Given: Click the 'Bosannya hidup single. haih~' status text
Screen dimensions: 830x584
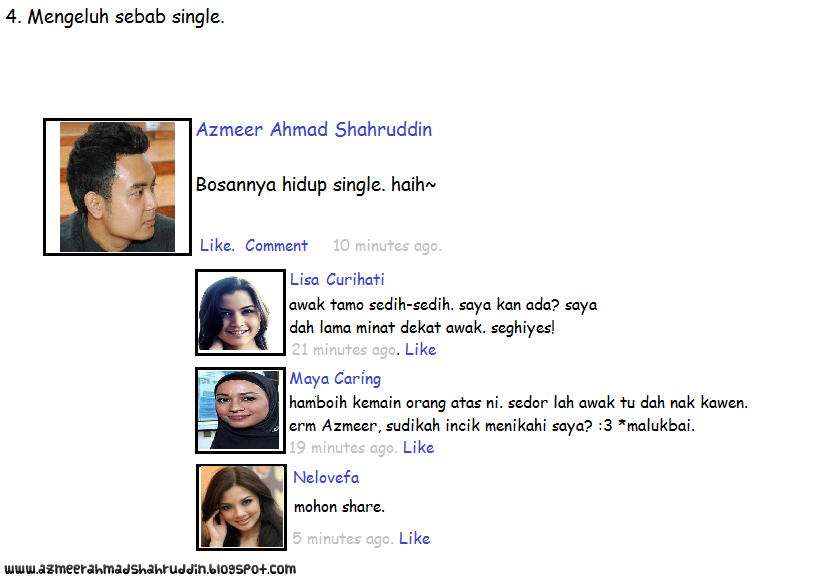Looking at the screenshot, I should tap(316, 185).
